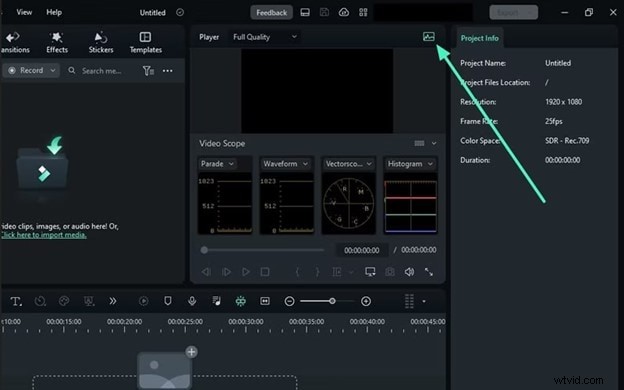Stop the playback
The image size is (624, 390).
tap(265, 272)
